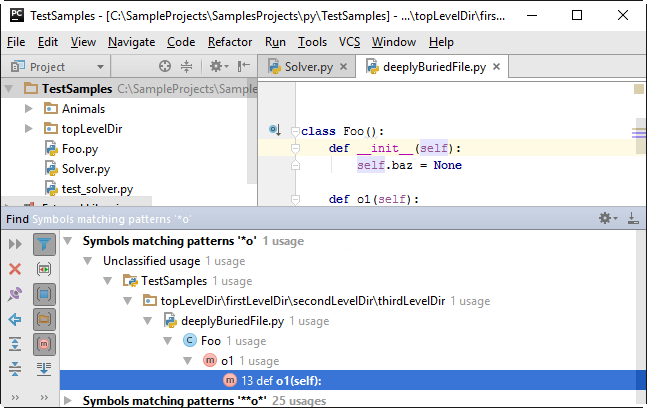Open the Tools menu

pyautogui.click(x=312, y=42)
